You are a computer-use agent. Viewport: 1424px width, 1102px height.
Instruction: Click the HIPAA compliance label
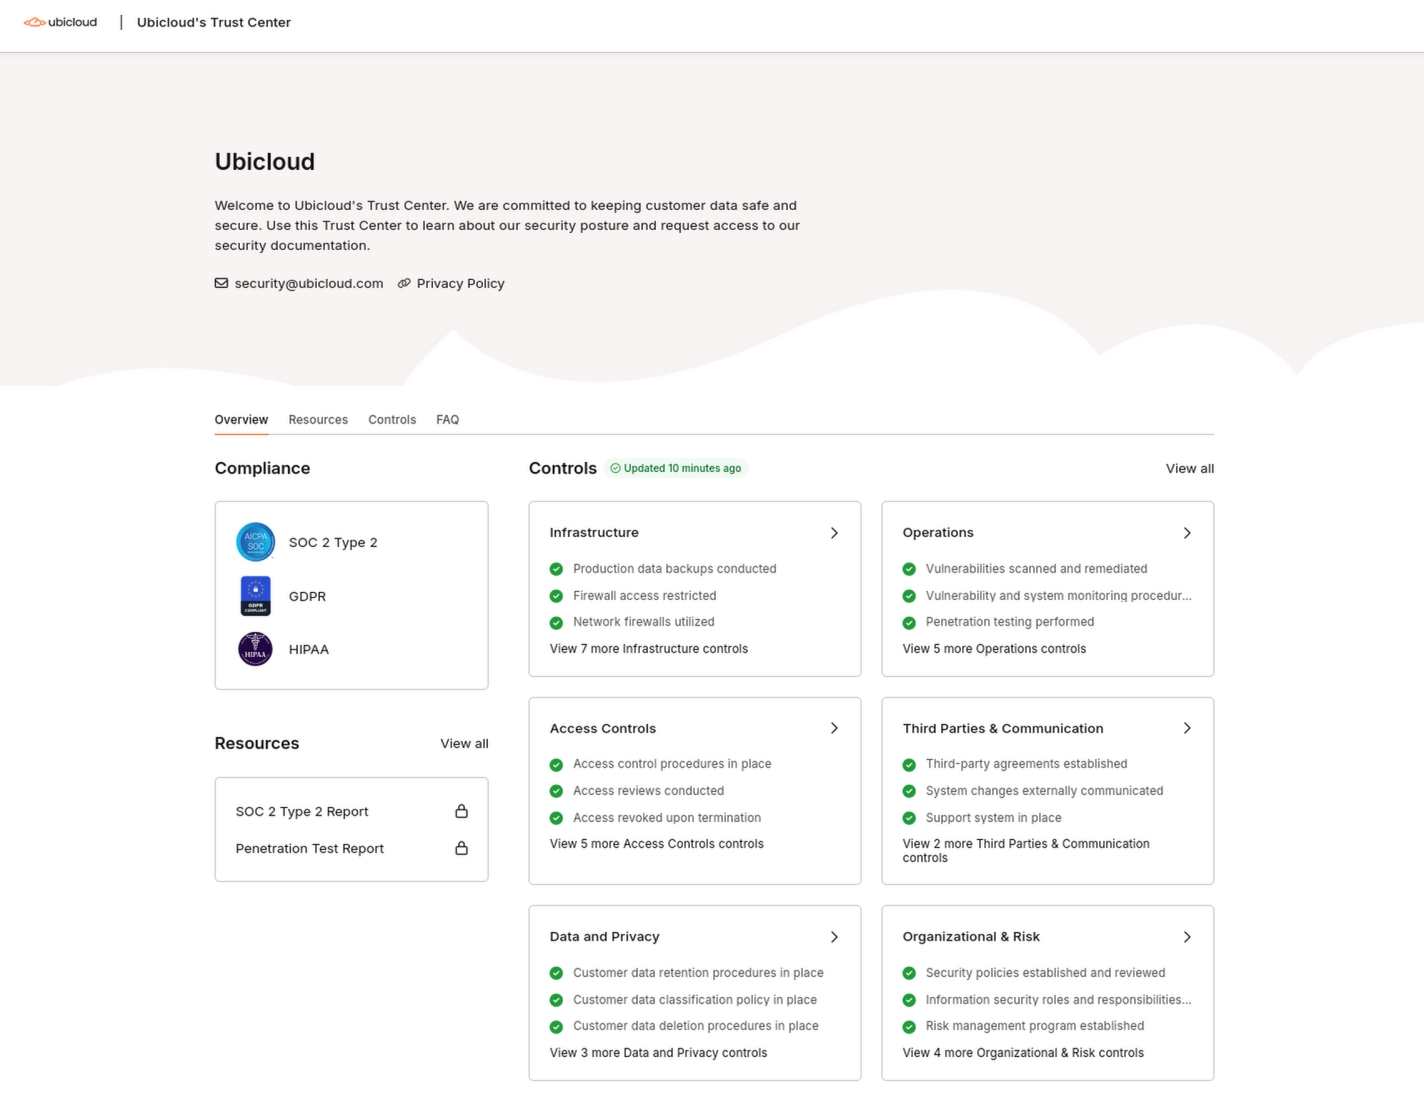pos(309,649)
